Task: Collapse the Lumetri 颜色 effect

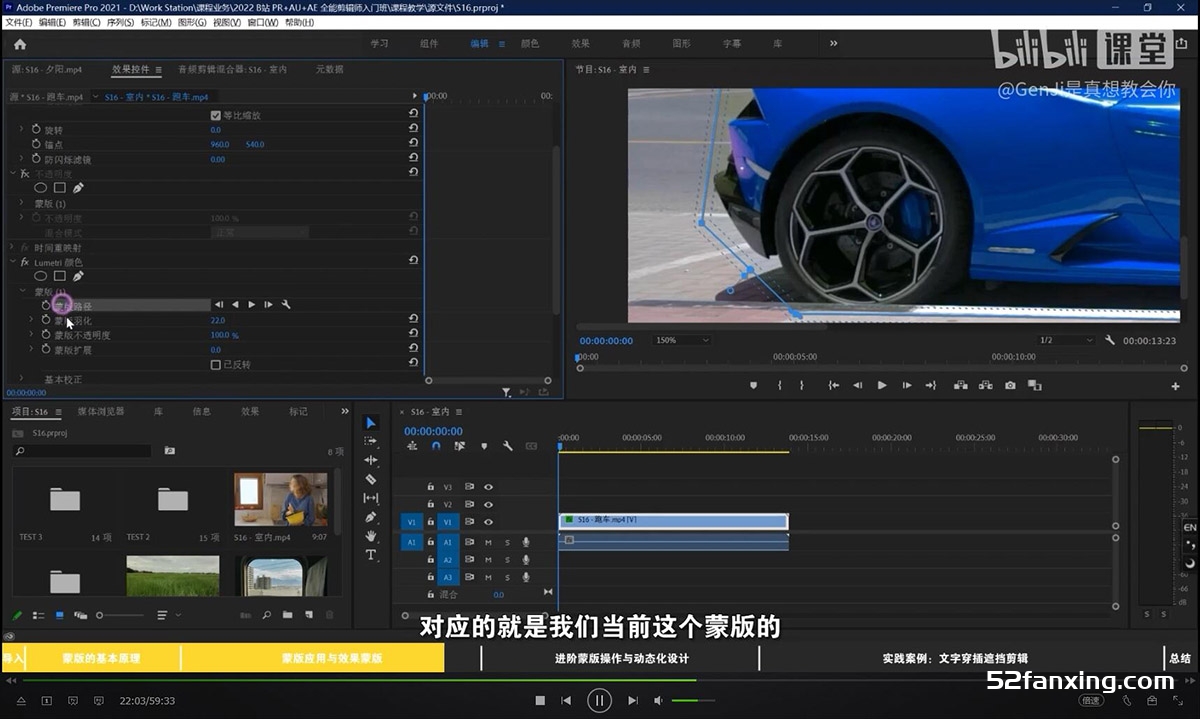Action: pyautogui.click(x=12, y=262)
